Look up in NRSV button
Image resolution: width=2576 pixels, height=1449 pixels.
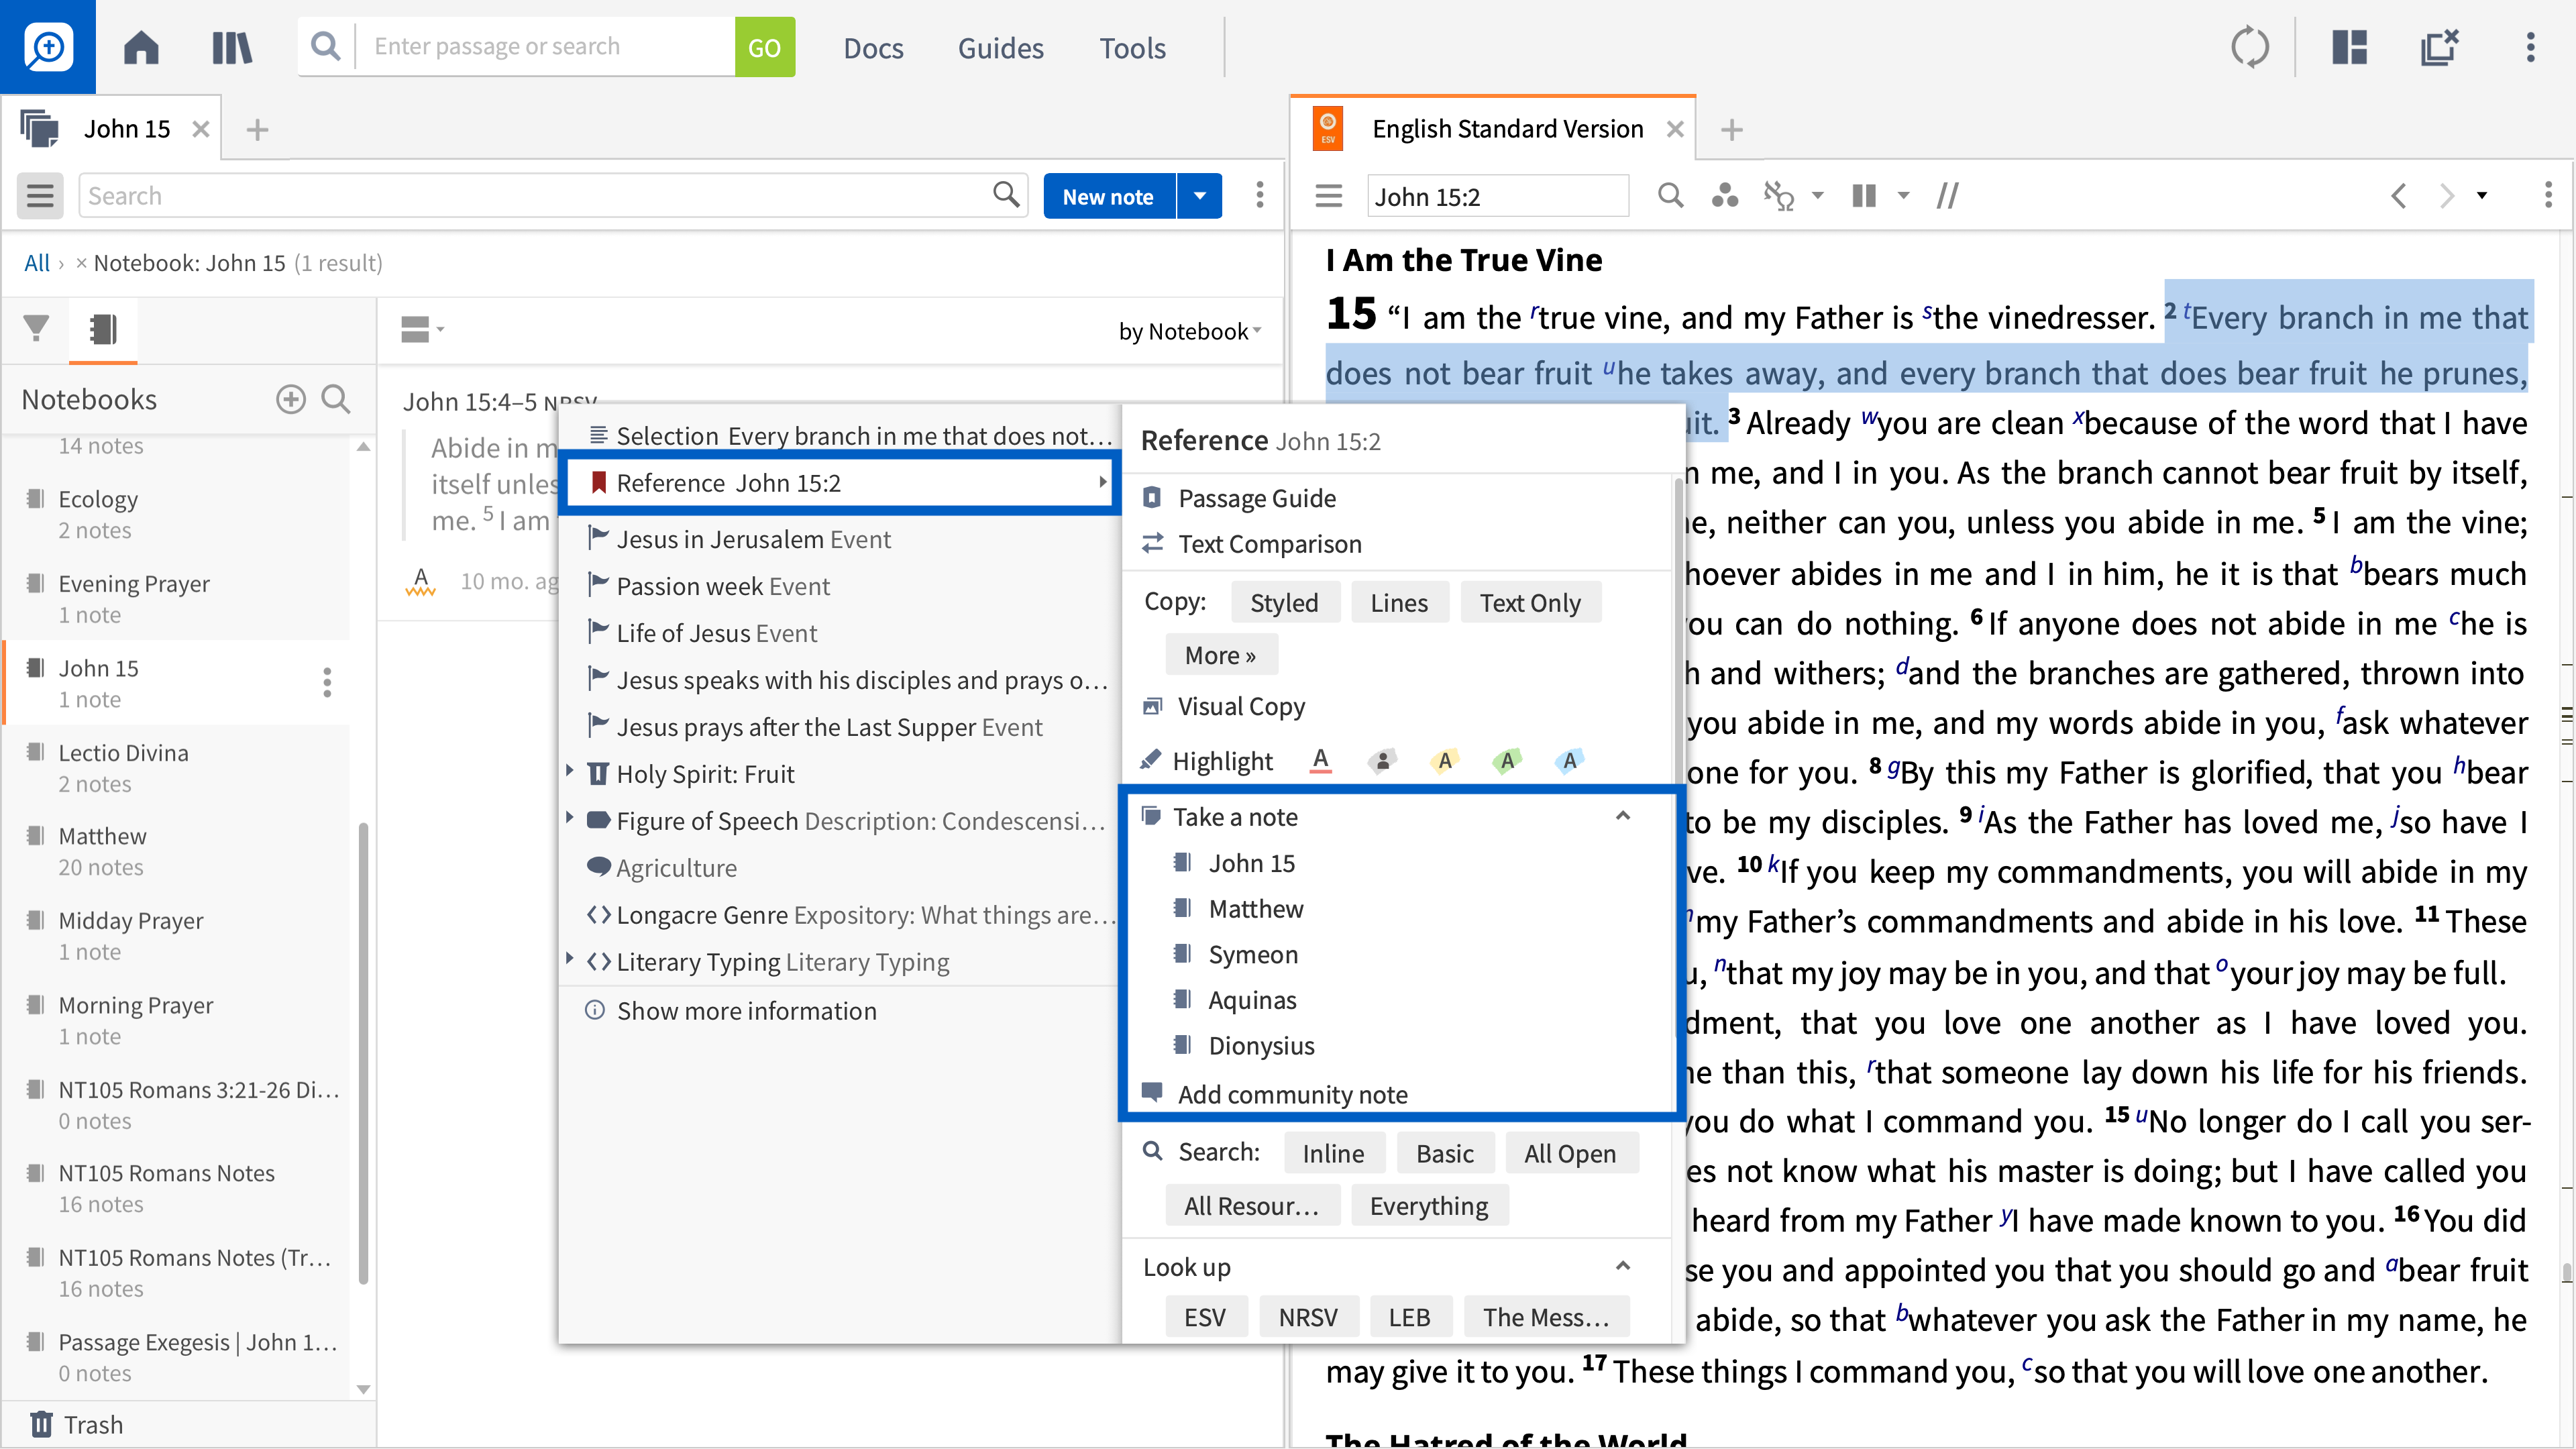tap(1307, 1317)
